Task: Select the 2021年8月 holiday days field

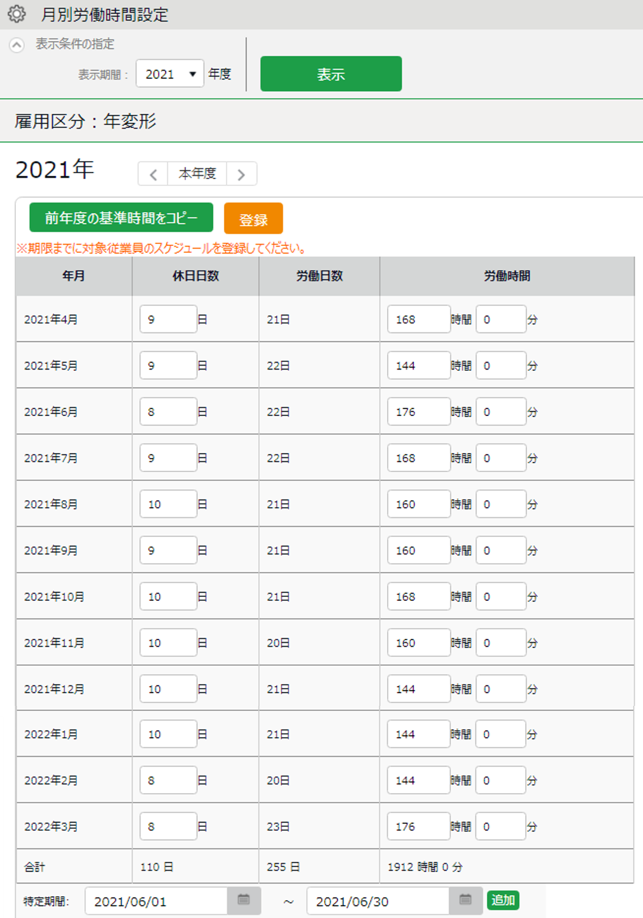Action: [168, 503]
